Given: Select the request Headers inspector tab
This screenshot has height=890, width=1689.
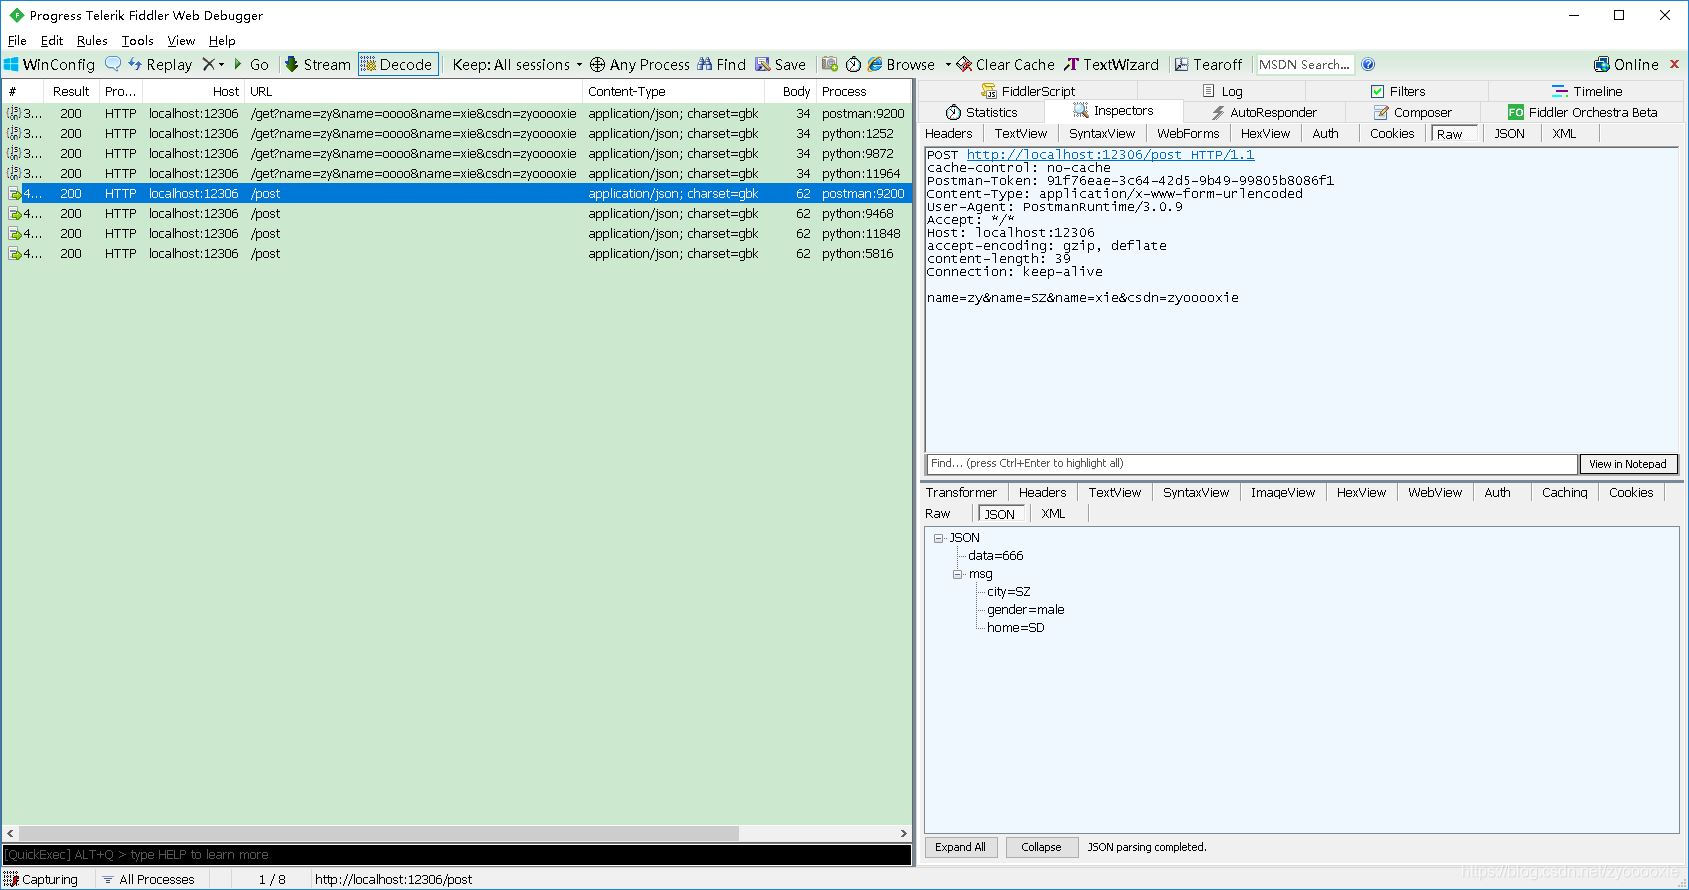Looking at the screenshot, I should click(948, 133).
